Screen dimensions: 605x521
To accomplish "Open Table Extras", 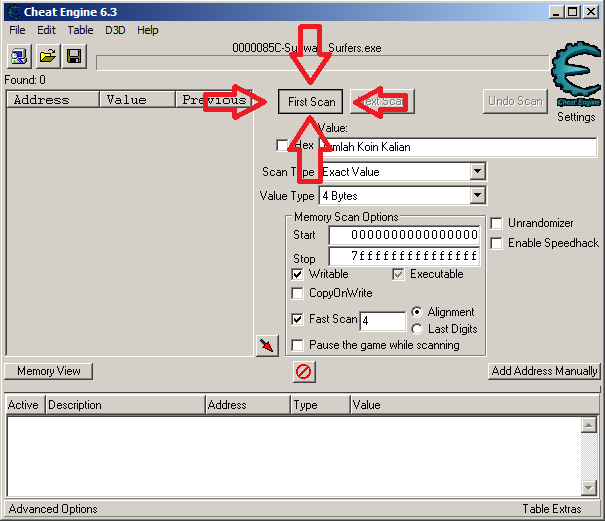I will [552, 509].
